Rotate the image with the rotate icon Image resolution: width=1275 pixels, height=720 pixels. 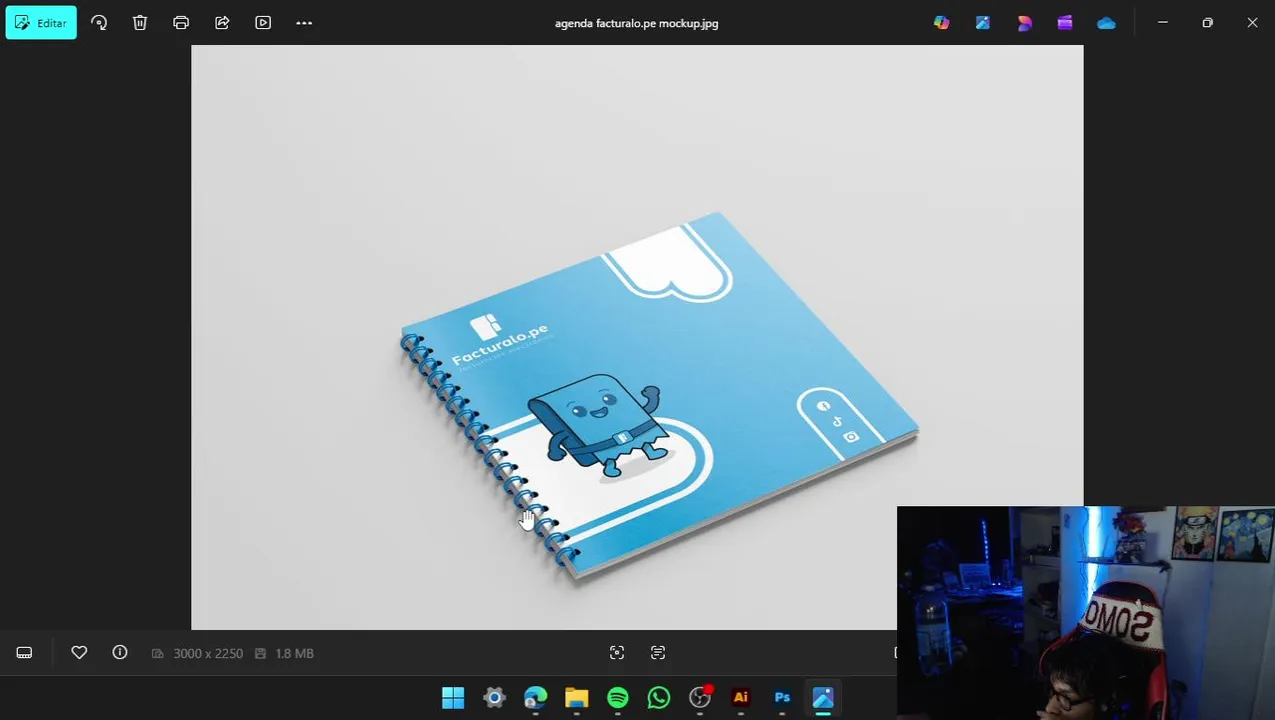click(99, 23)
